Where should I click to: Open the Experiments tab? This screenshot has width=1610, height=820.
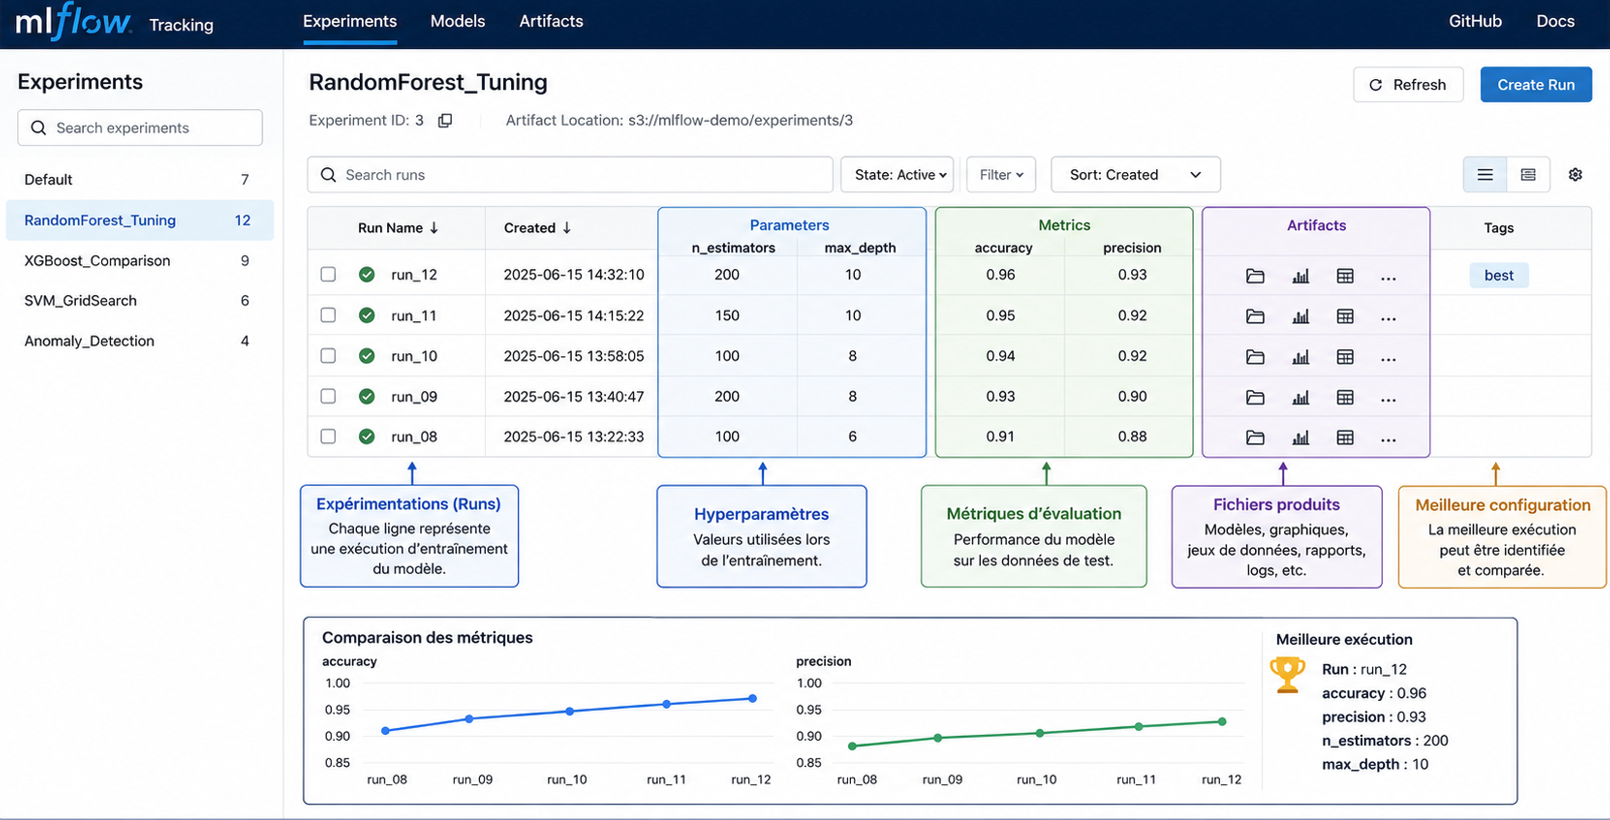350,21
